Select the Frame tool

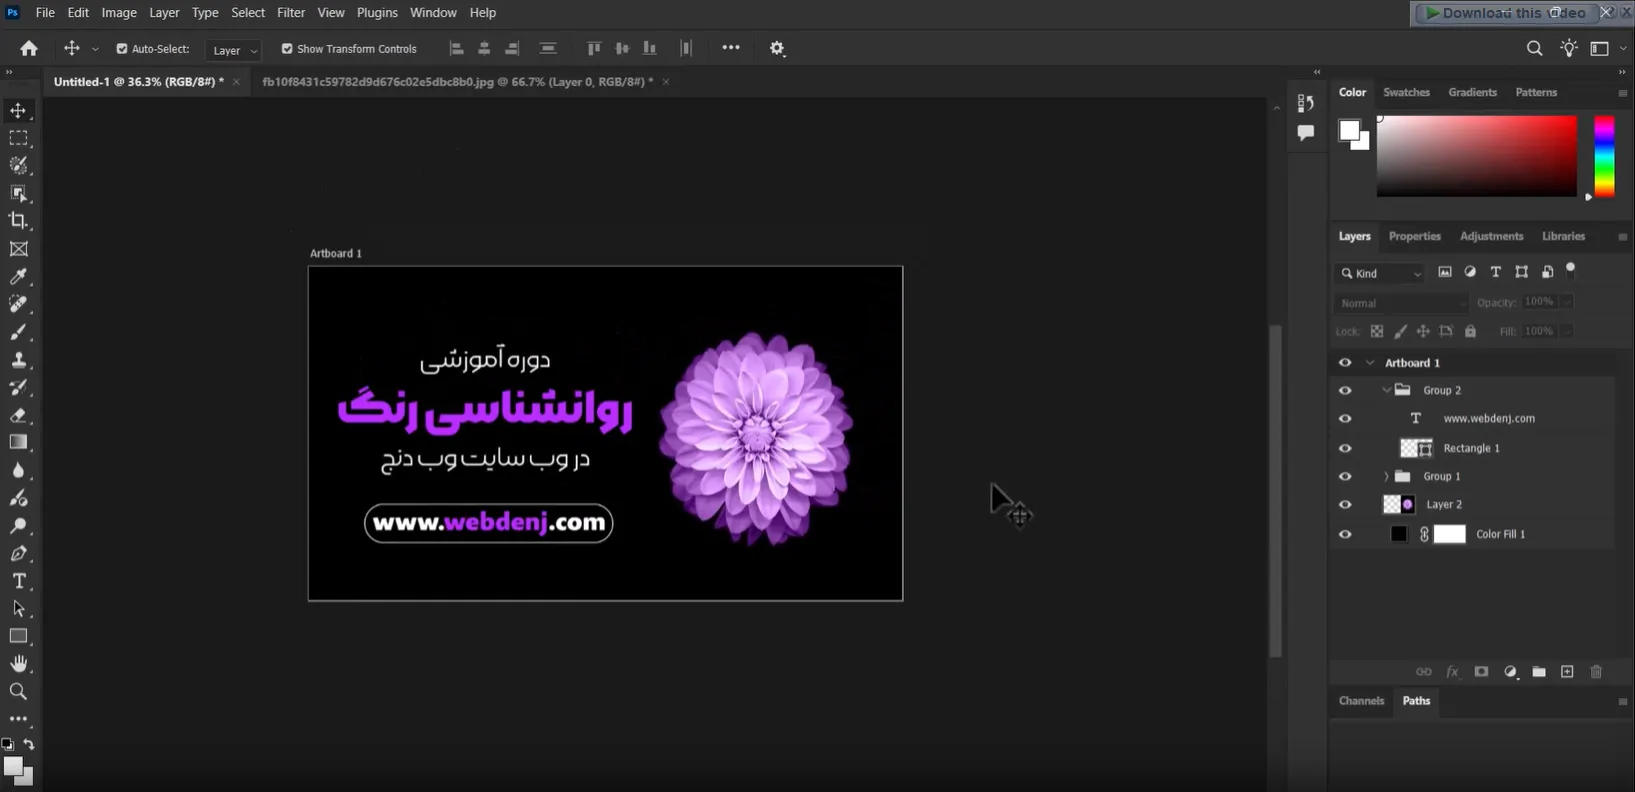pos(18,249)
